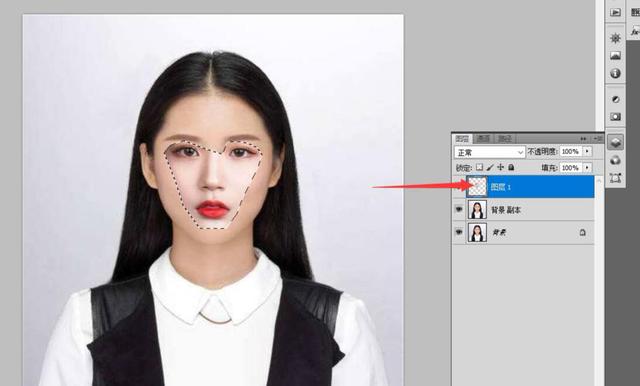Screen dimensions: 640x386
Task: Select the 图层 1 layer thumbnail
Action: pos(477,187)
